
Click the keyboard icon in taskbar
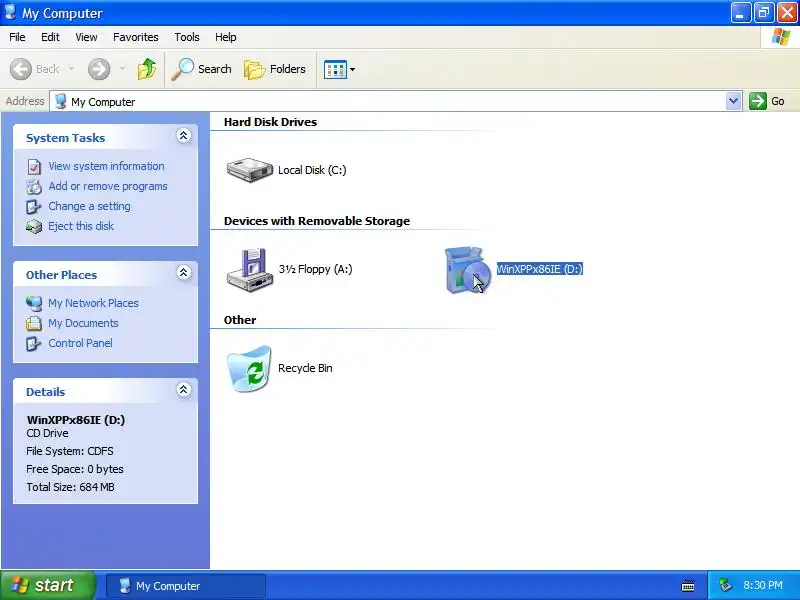click(x=688, y=585)
